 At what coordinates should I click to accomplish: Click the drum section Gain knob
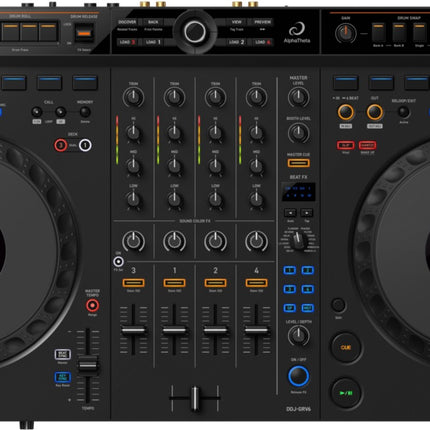coord(346,34)
